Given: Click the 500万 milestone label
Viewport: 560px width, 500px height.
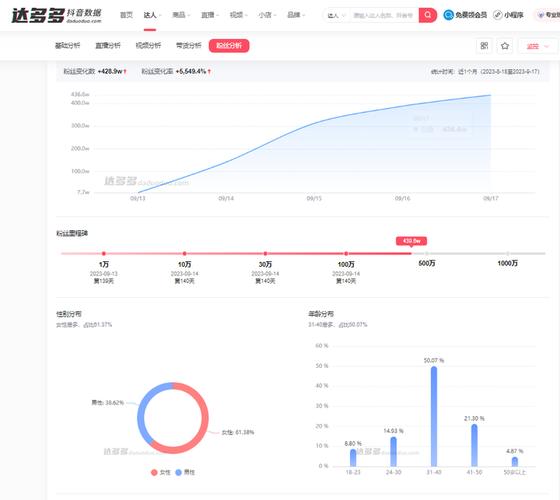Looking at the screenshot, I should coord(426,263).
